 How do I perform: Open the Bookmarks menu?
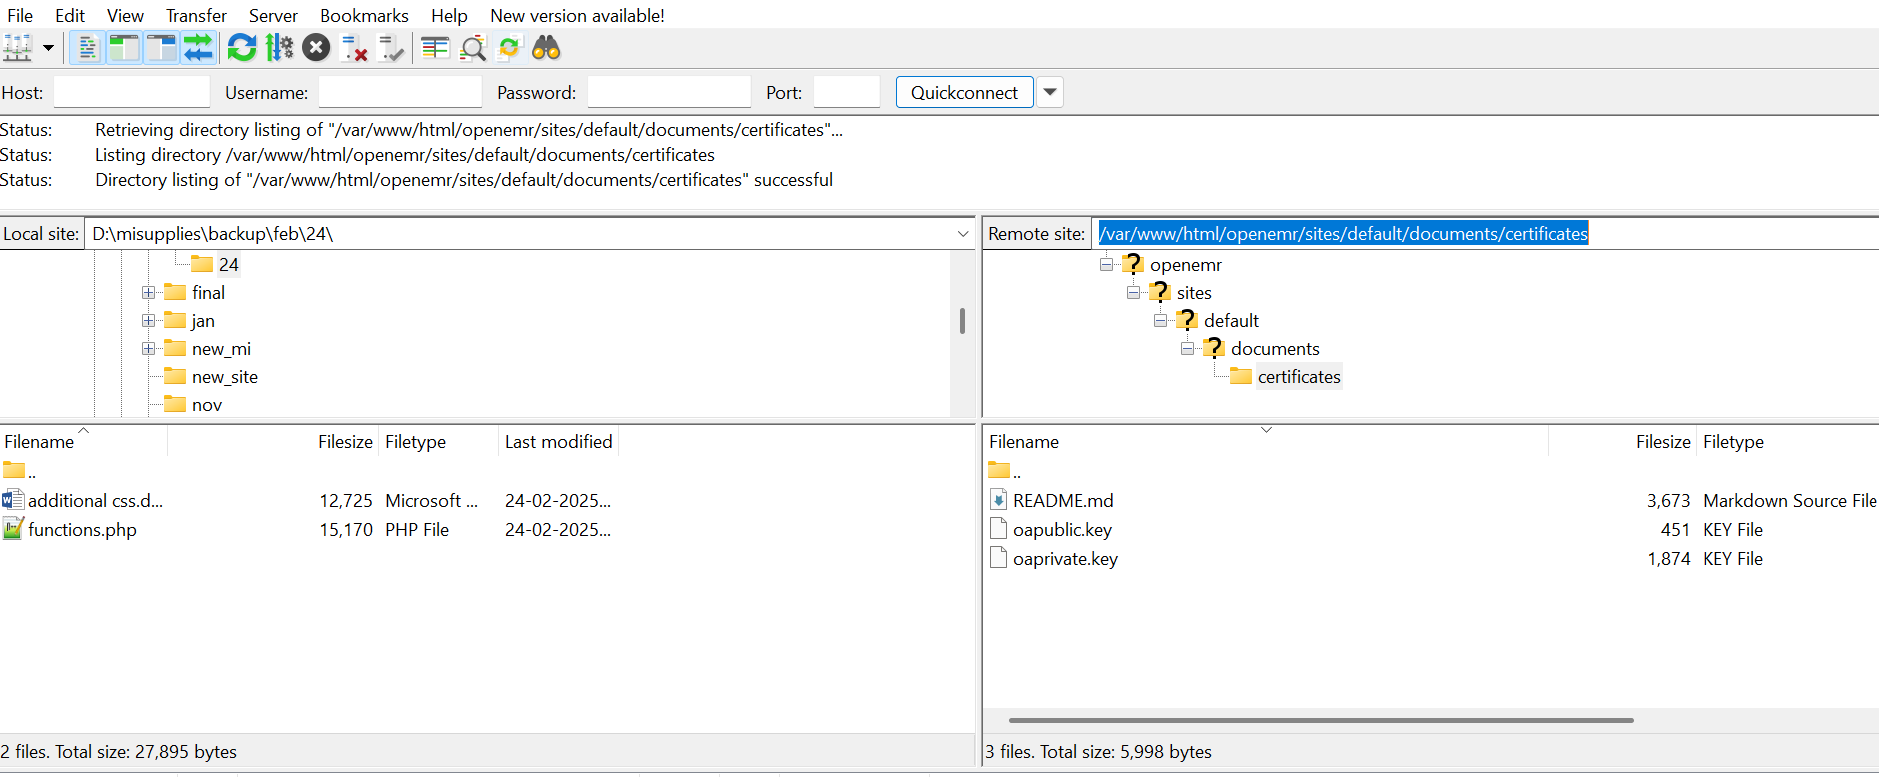tap(364, 15)
